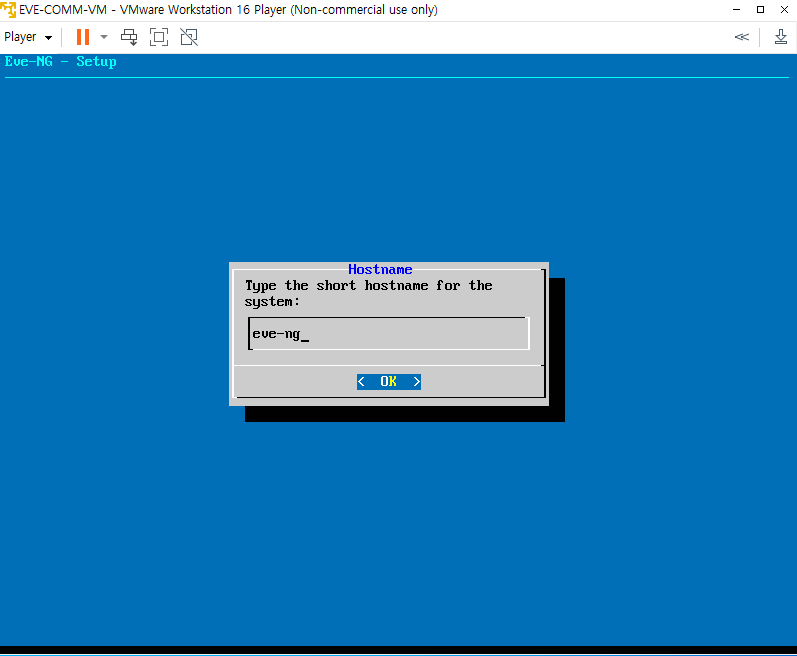Click the "Eve-NG - Setup" header text
This screenshot has height=656, width=797.
60,61
